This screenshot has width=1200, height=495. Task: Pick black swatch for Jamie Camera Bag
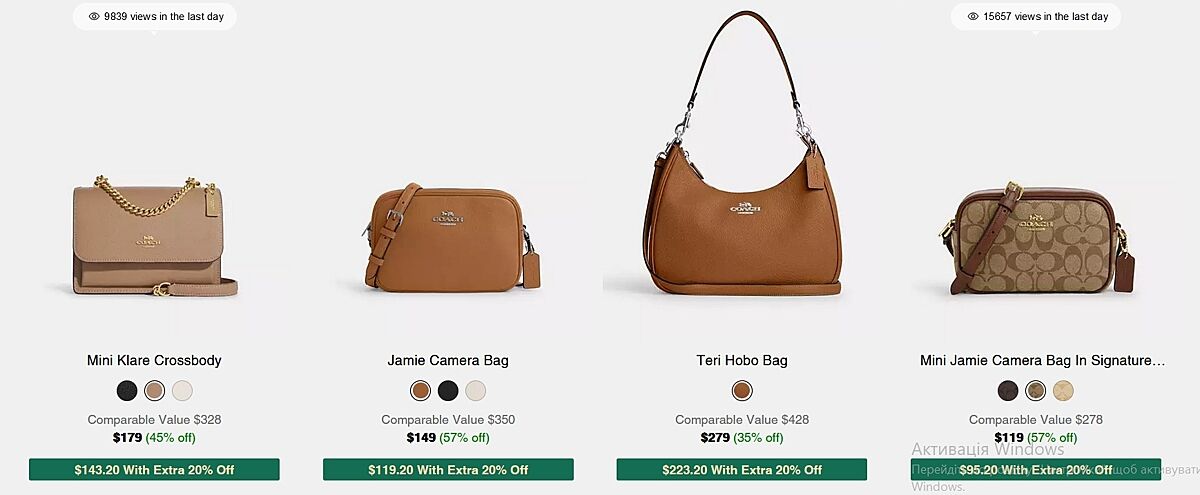(x=448, y=391)
